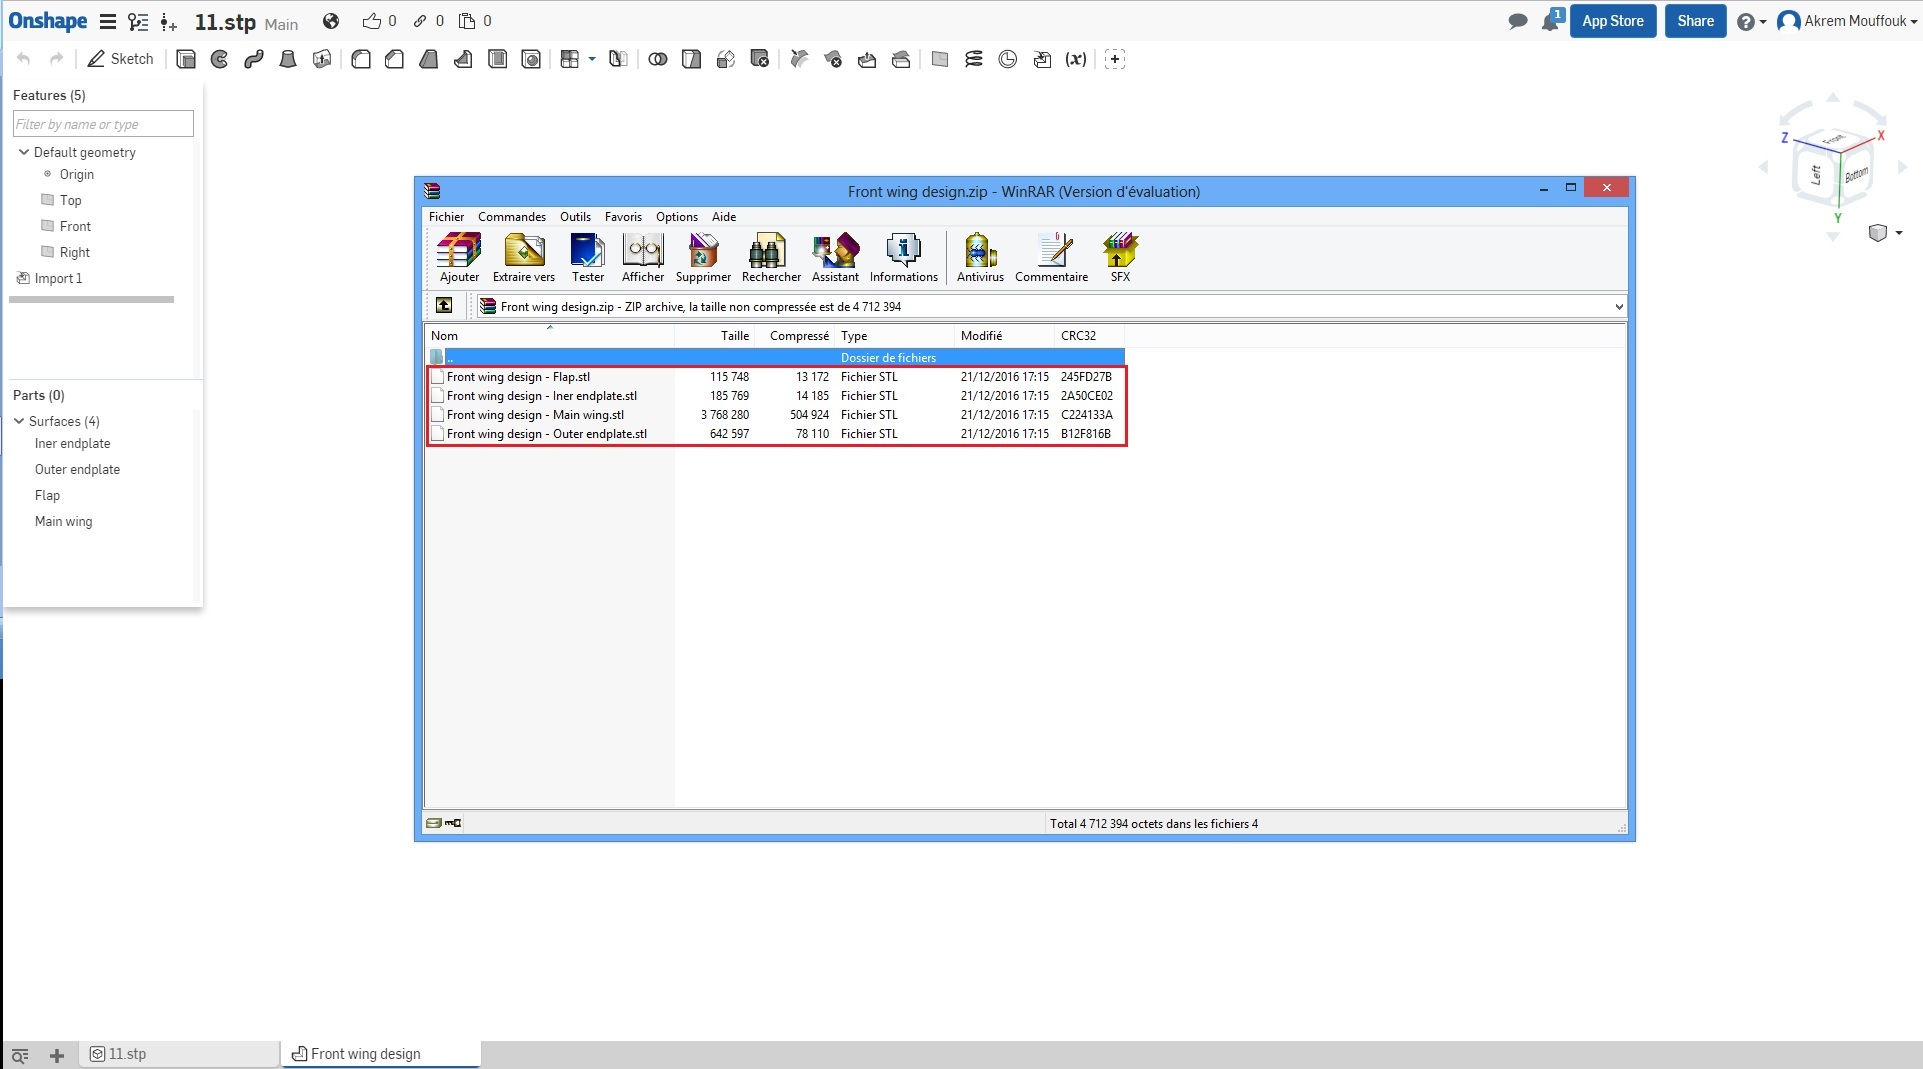This screenshot has width=1923, height=1069.
Task: Choose the Draft tool
Action: 429,59
